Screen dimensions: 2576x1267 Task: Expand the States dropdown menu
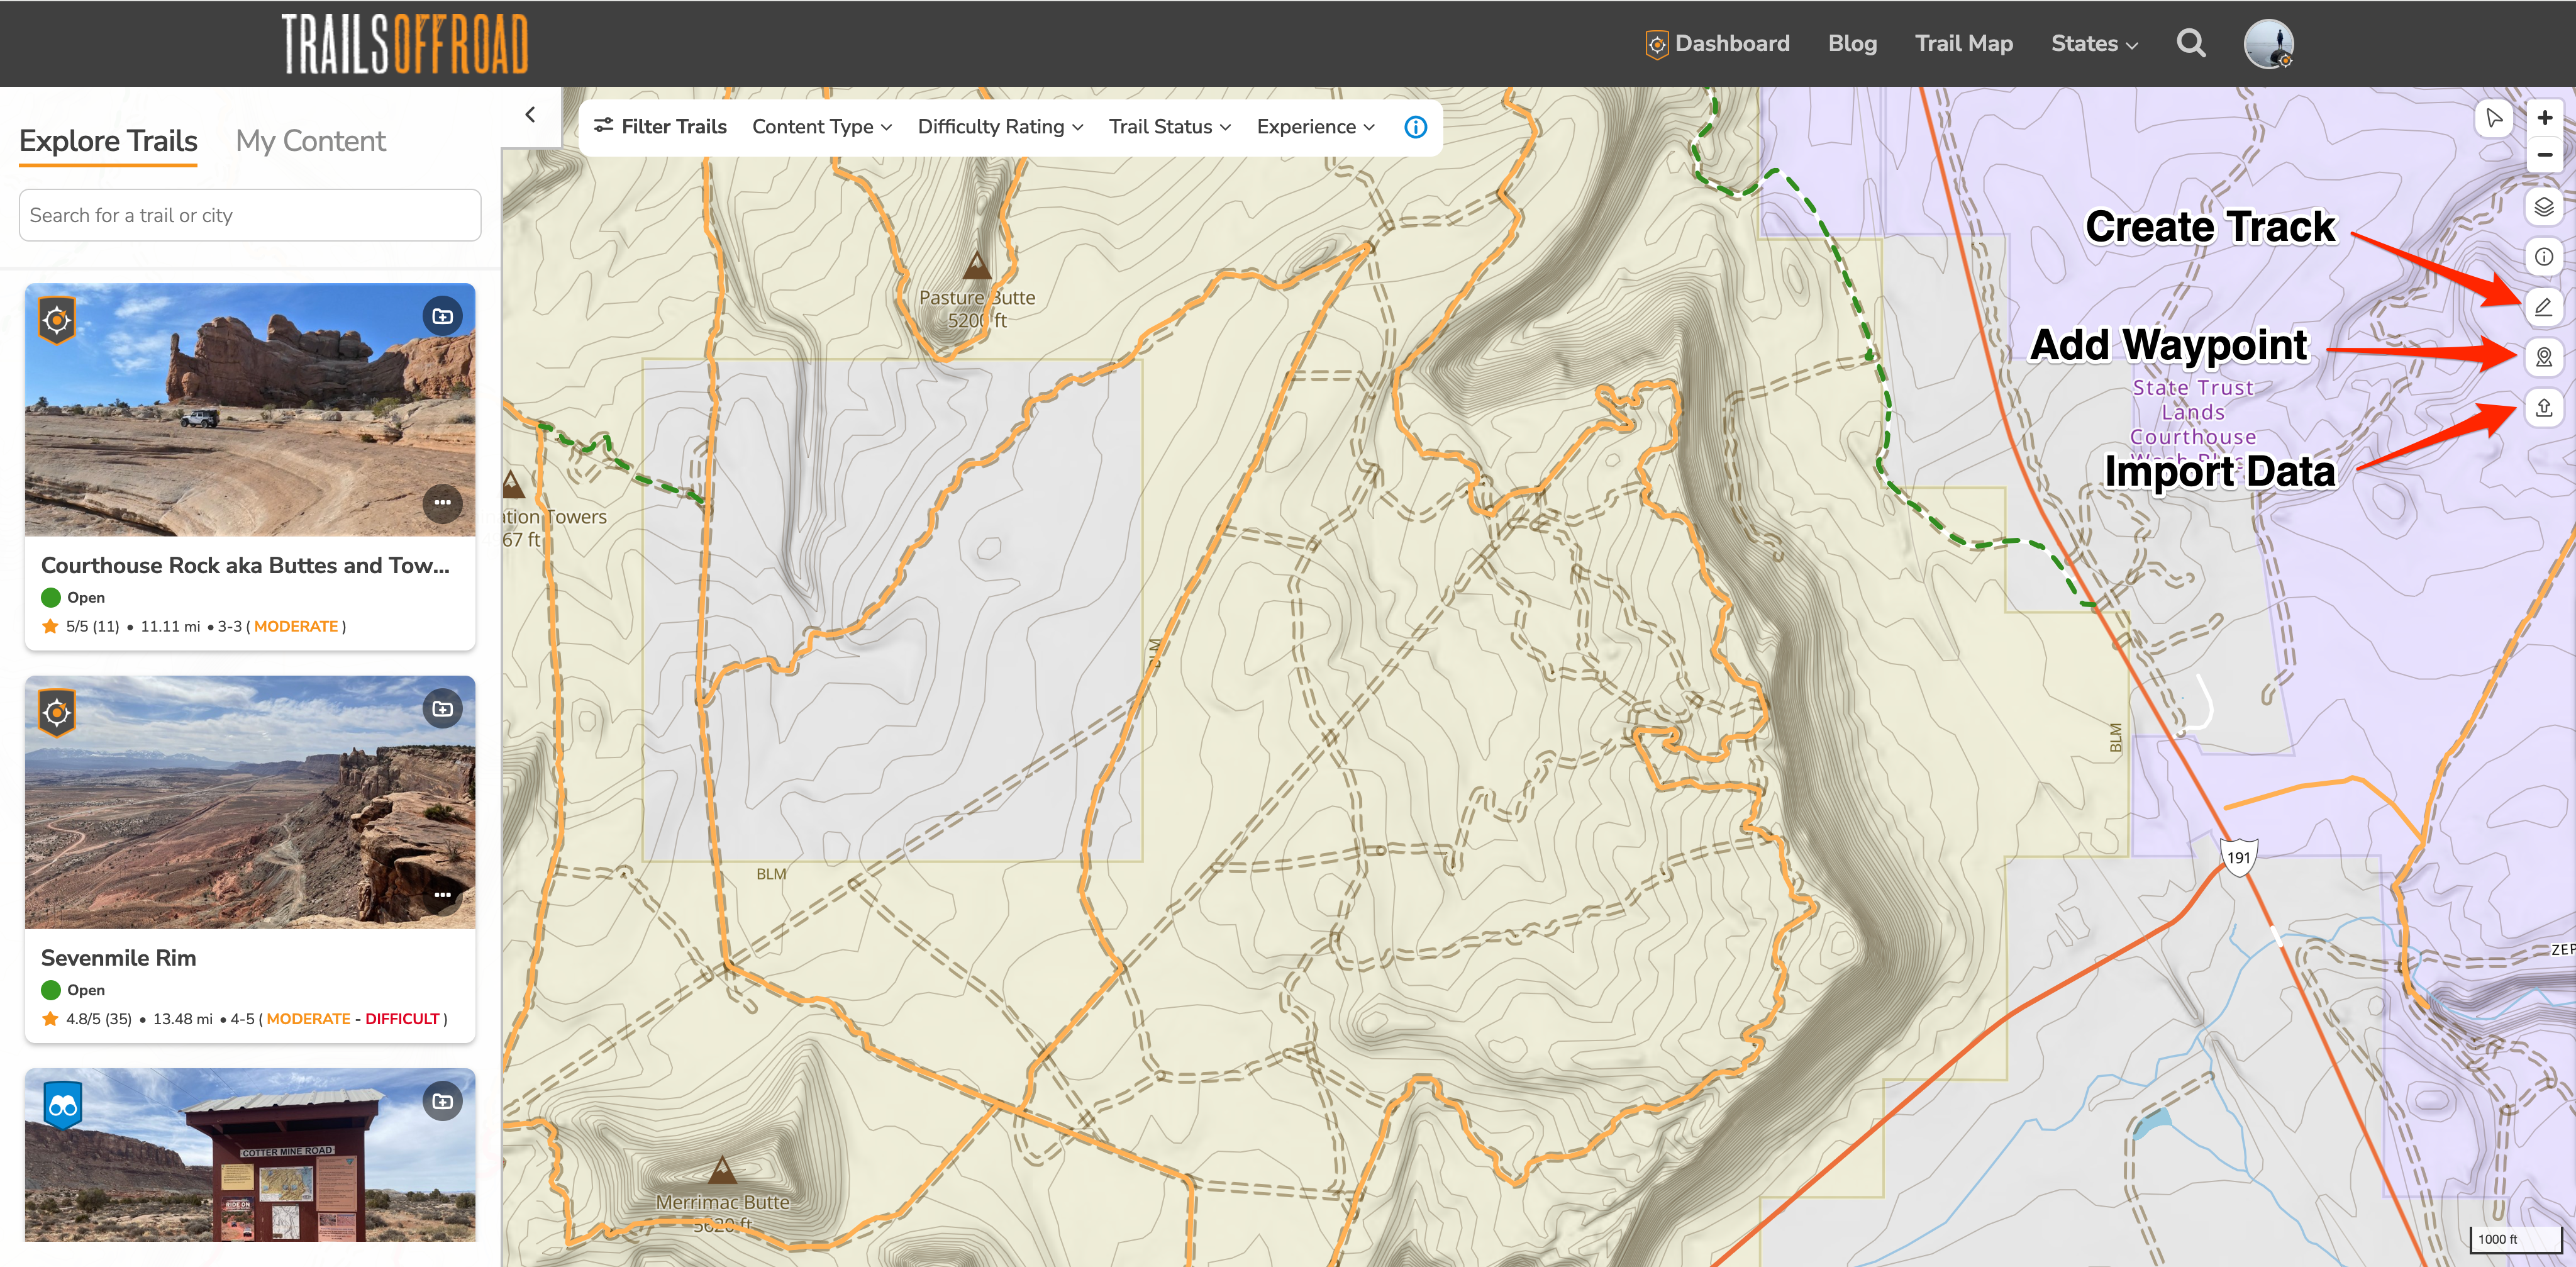click(x=2094, y=43)
